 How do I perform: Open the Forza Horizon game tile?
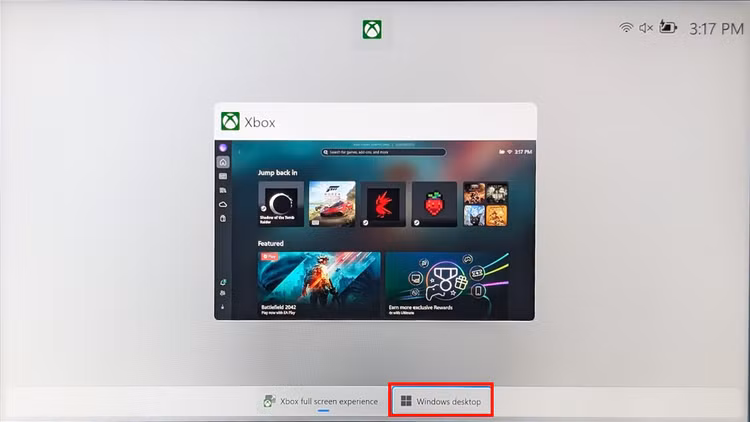(332, 204)
